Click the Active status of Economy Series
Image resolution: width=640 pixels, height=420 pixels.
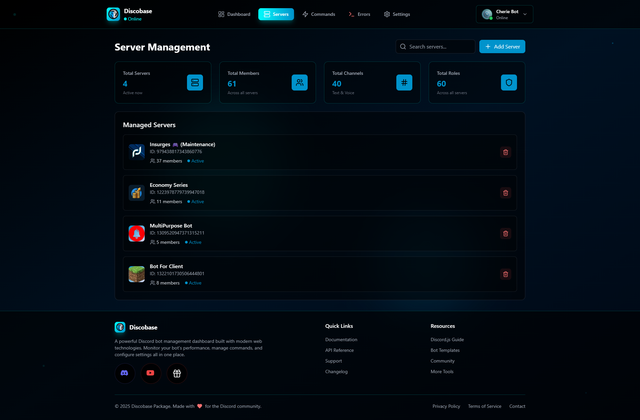(x=196, y=202)
